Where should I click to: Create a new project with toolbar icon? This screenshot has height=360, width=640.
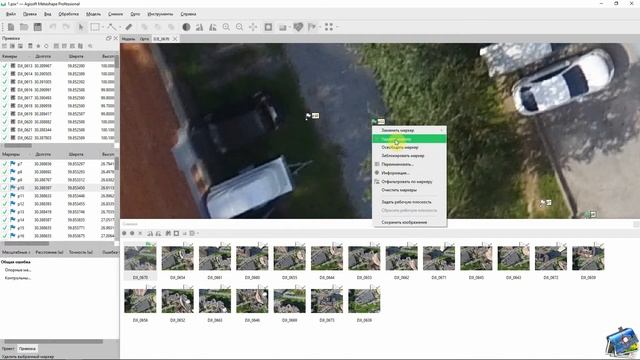click(x=11, y=27)
